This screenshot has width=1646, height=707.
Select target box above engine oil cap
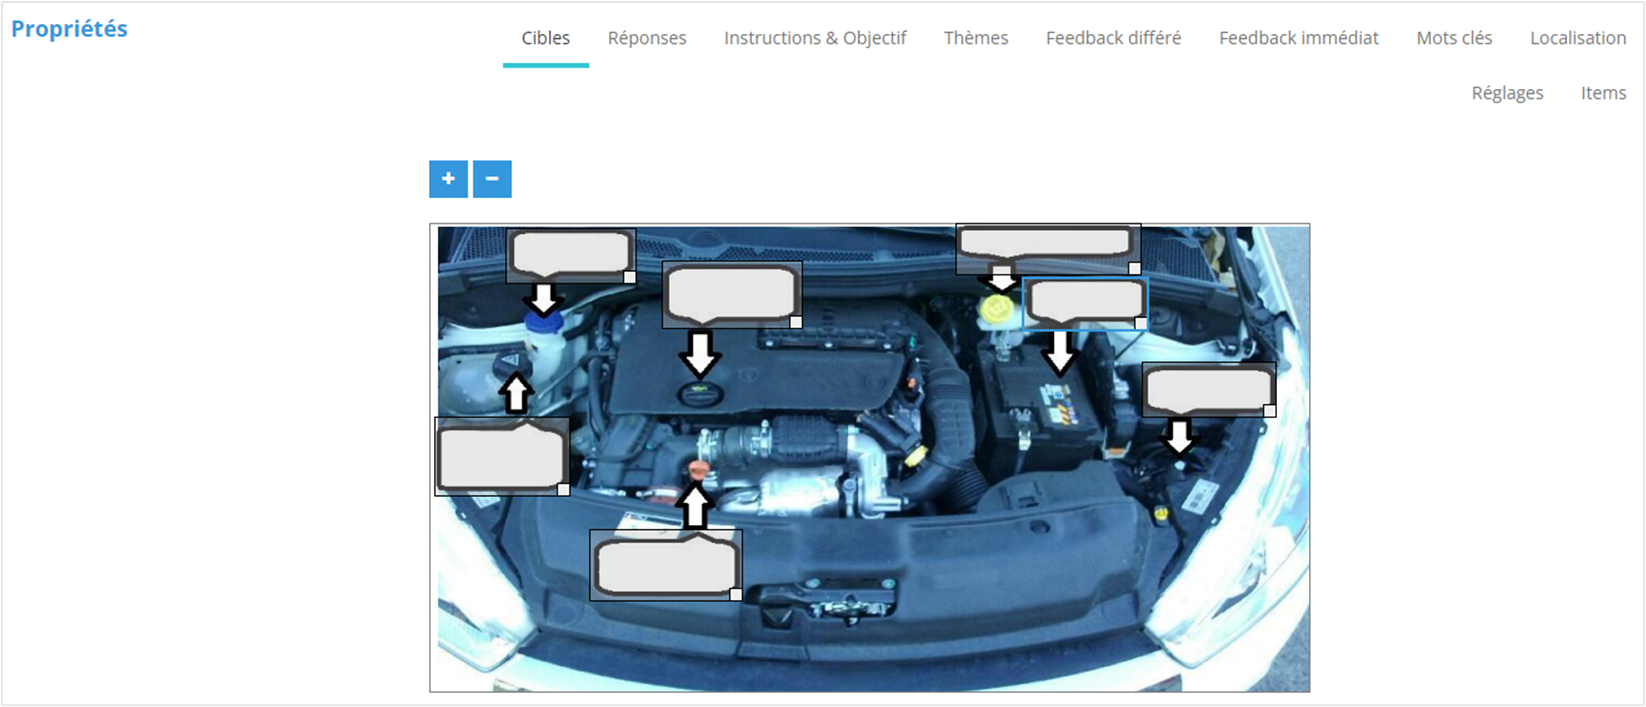tap(731, 294)
